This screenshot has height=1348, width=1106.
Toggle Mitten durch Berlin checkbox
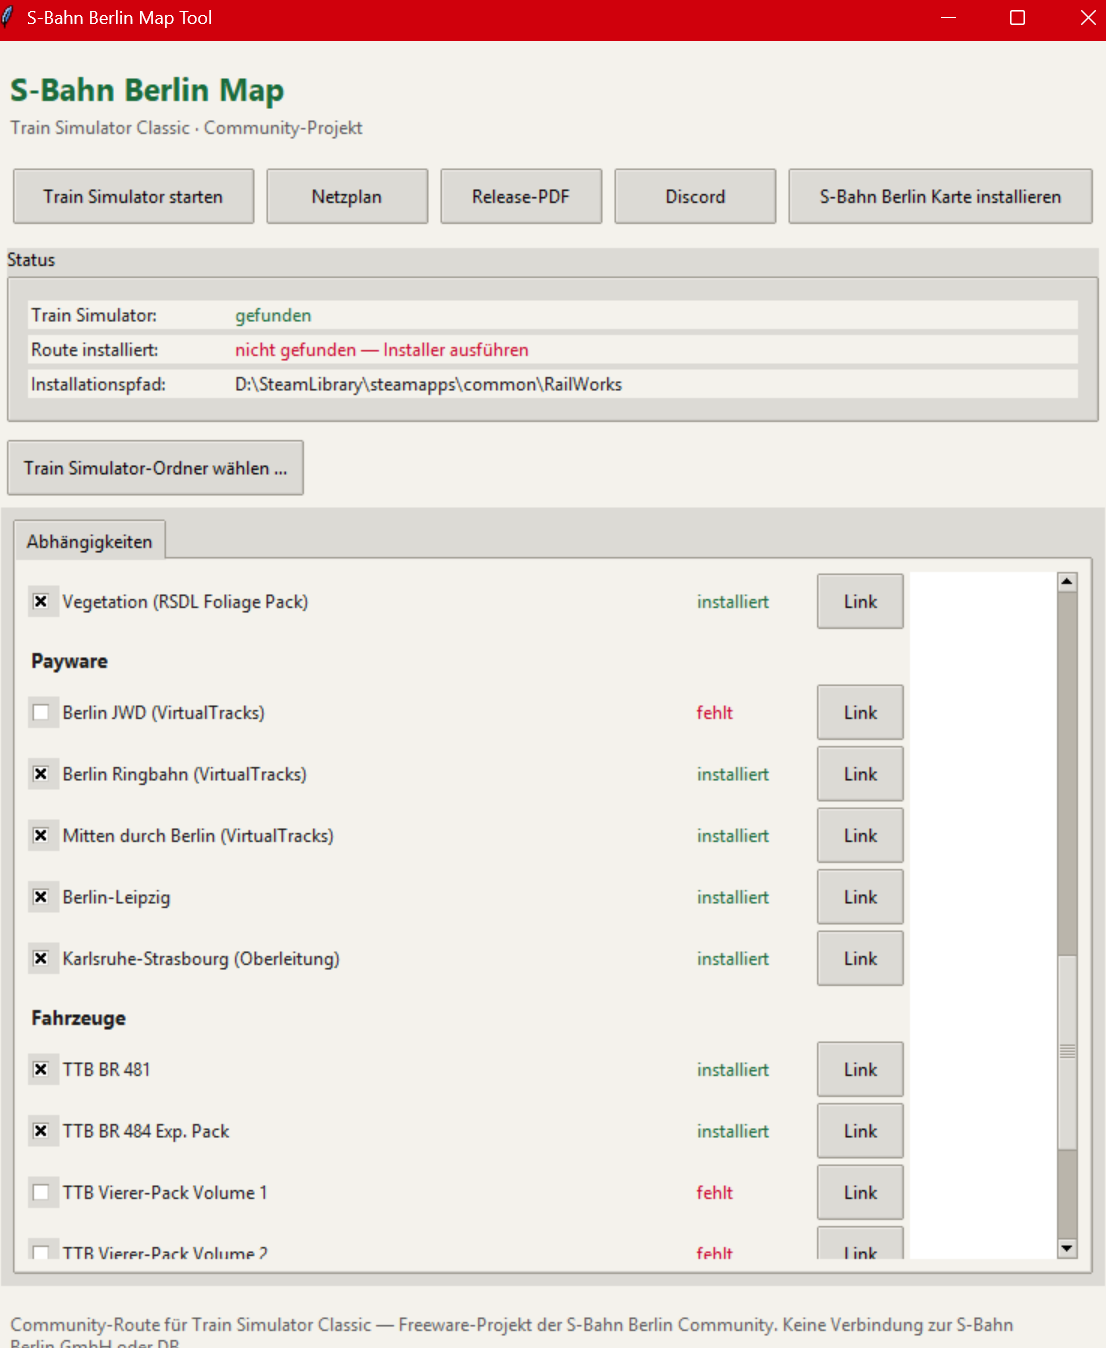[41, 836]
